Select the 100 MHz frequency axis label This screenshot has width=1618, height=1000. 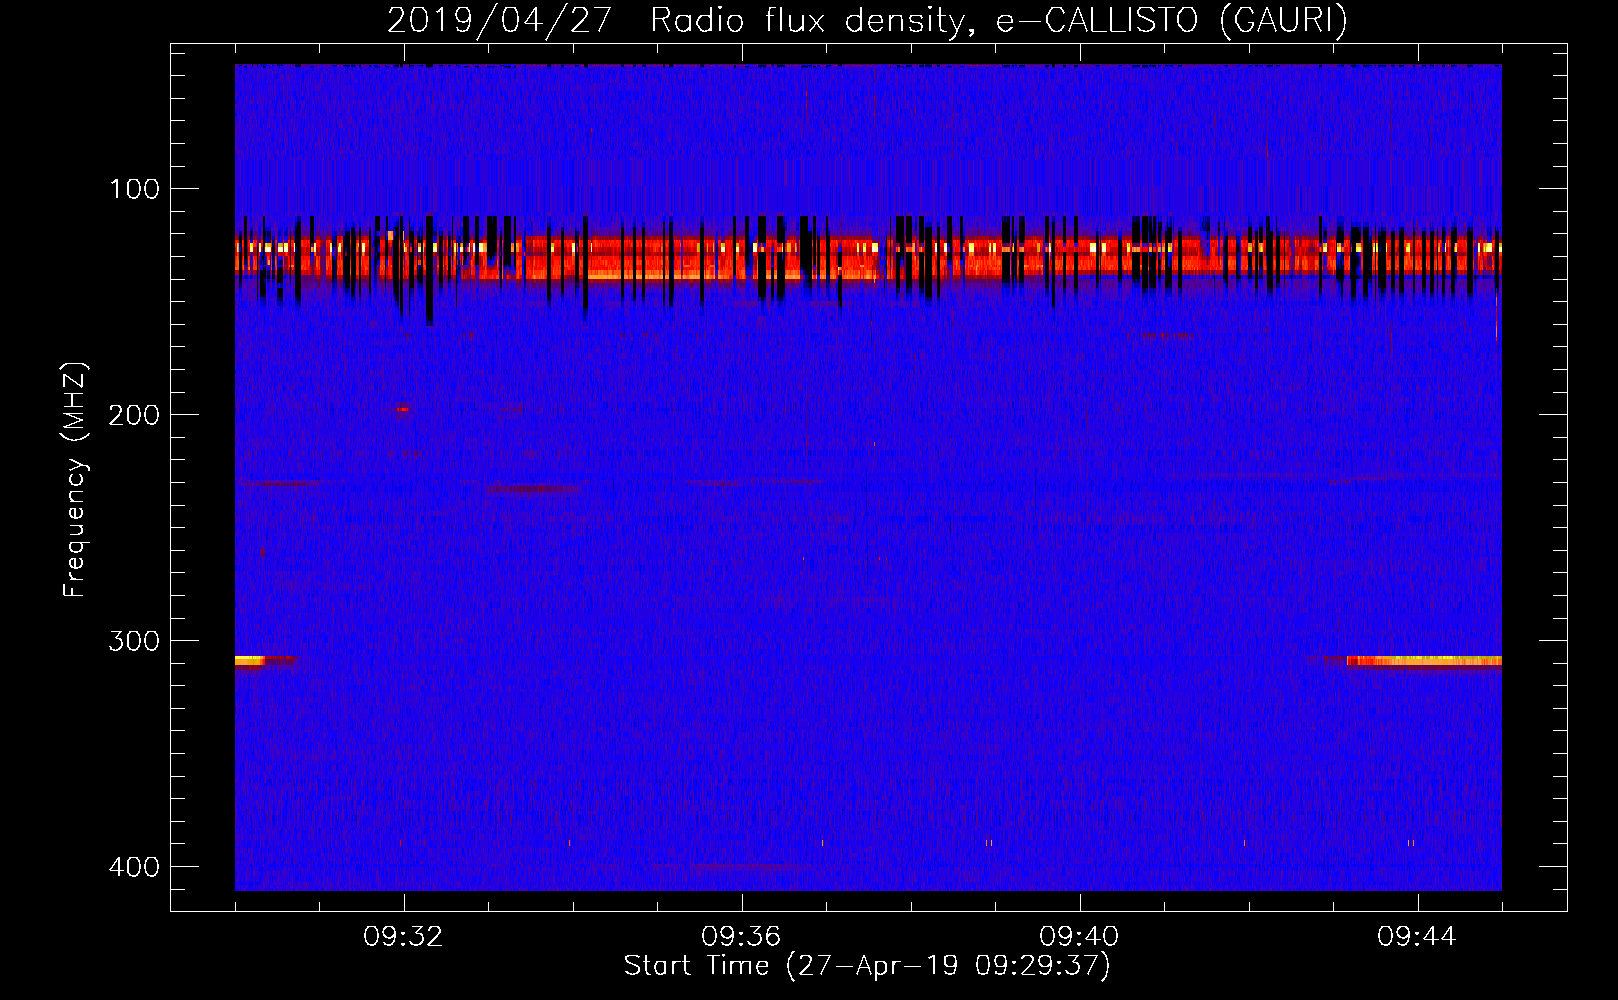pos(134,189)
